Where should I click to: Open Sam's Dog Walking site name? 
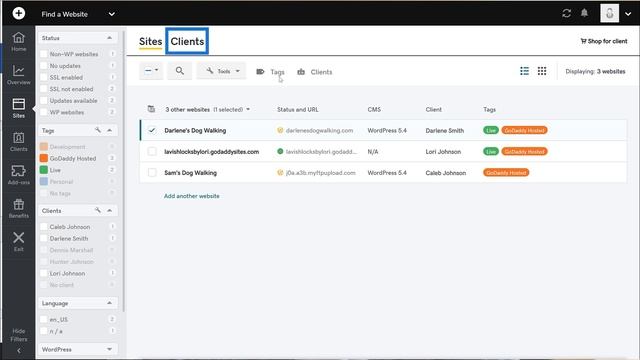coord(191,173)
